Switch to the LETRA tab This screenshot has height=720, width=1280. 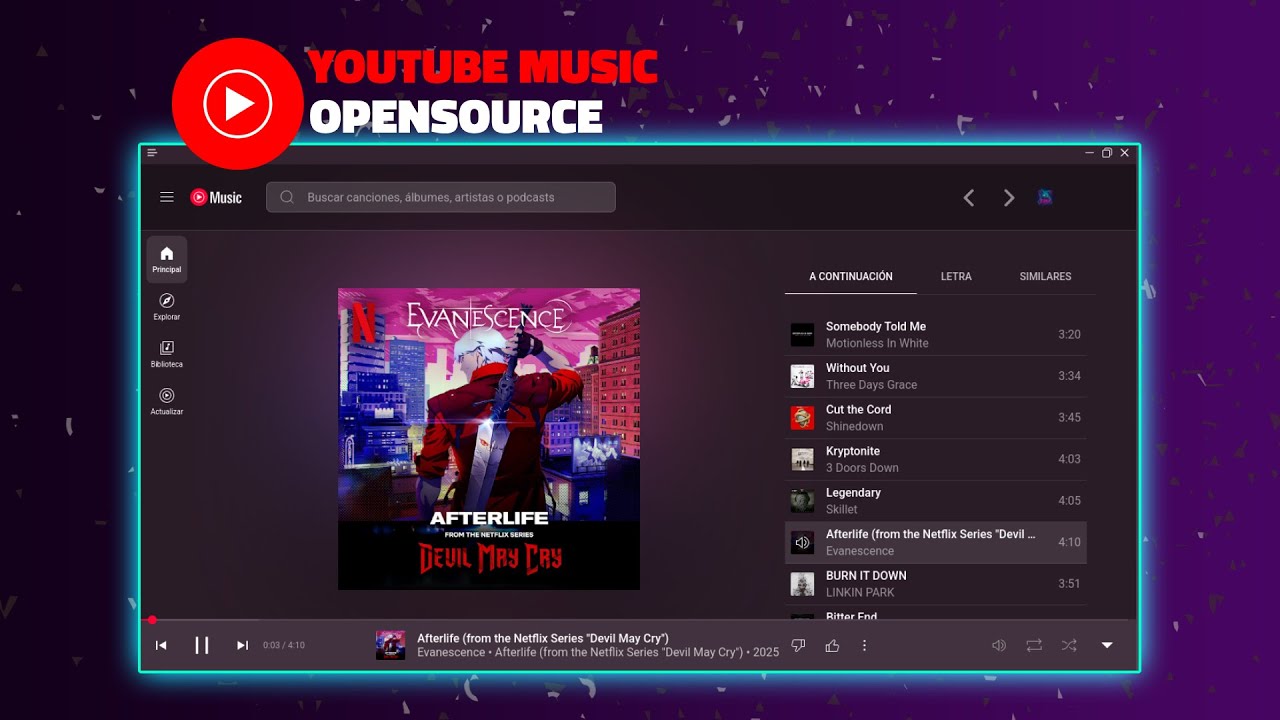tap(956, 276)
